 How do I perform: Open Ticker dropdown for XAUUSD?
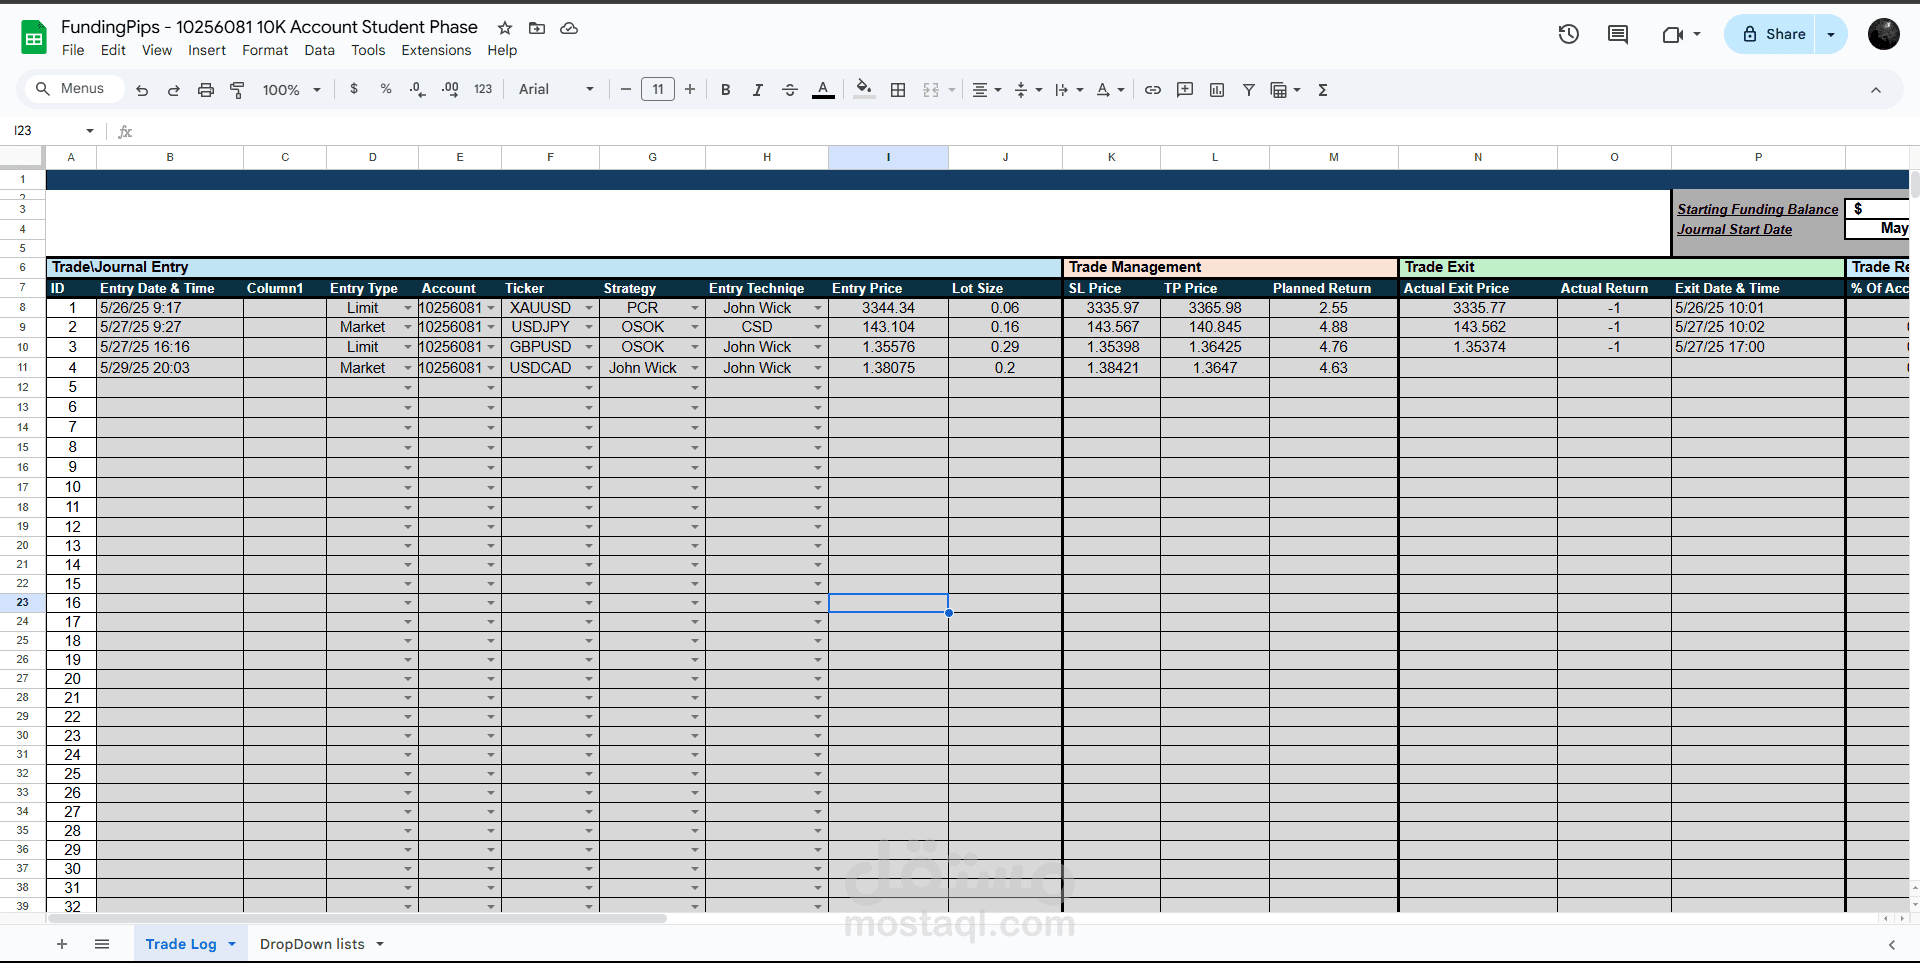[589, 308]
